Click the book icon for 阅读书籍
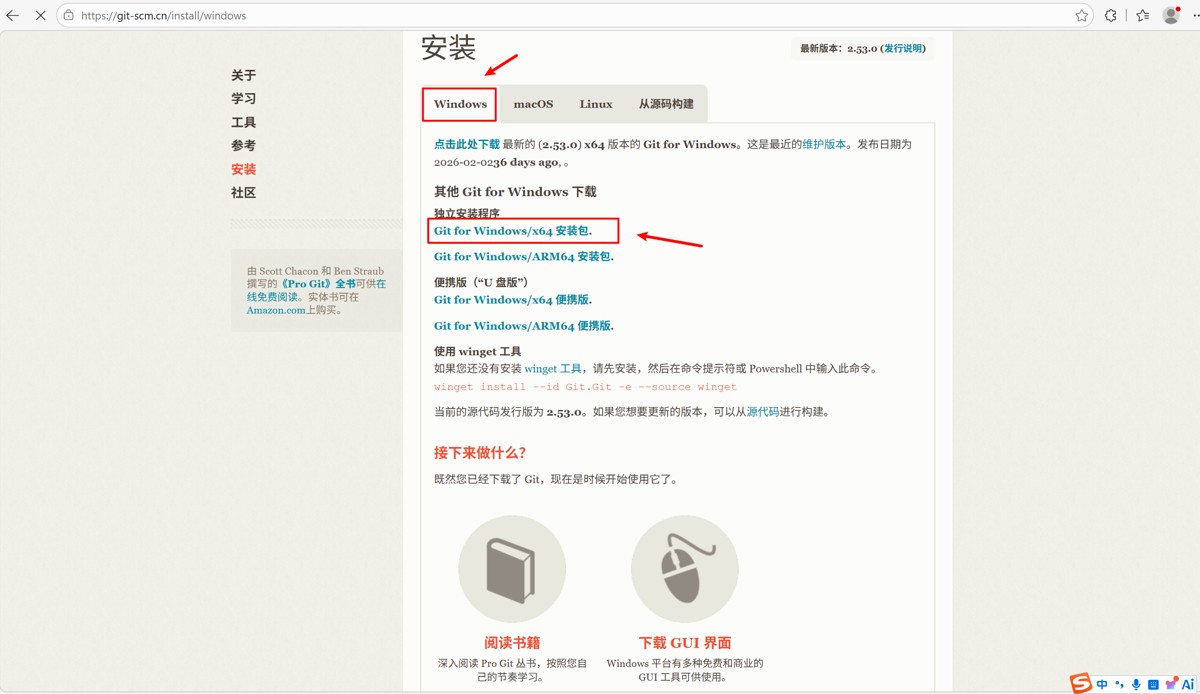Screen dimensions: 1200x694 (x=512, y=569)
